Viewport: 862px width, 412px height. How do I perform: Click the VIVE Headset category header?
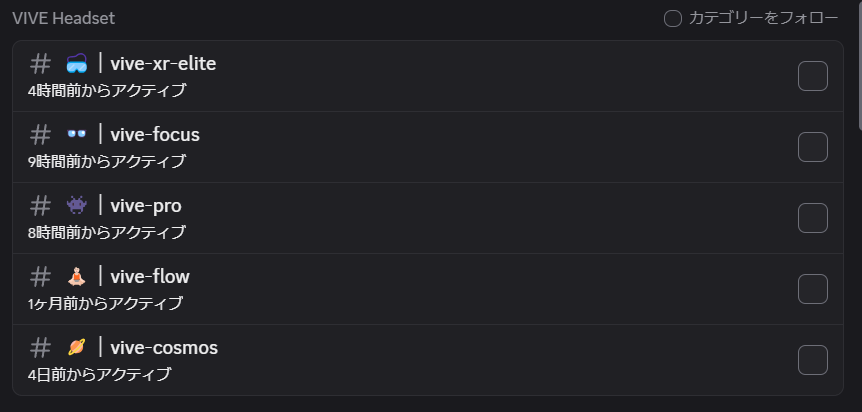click(64, 18)
